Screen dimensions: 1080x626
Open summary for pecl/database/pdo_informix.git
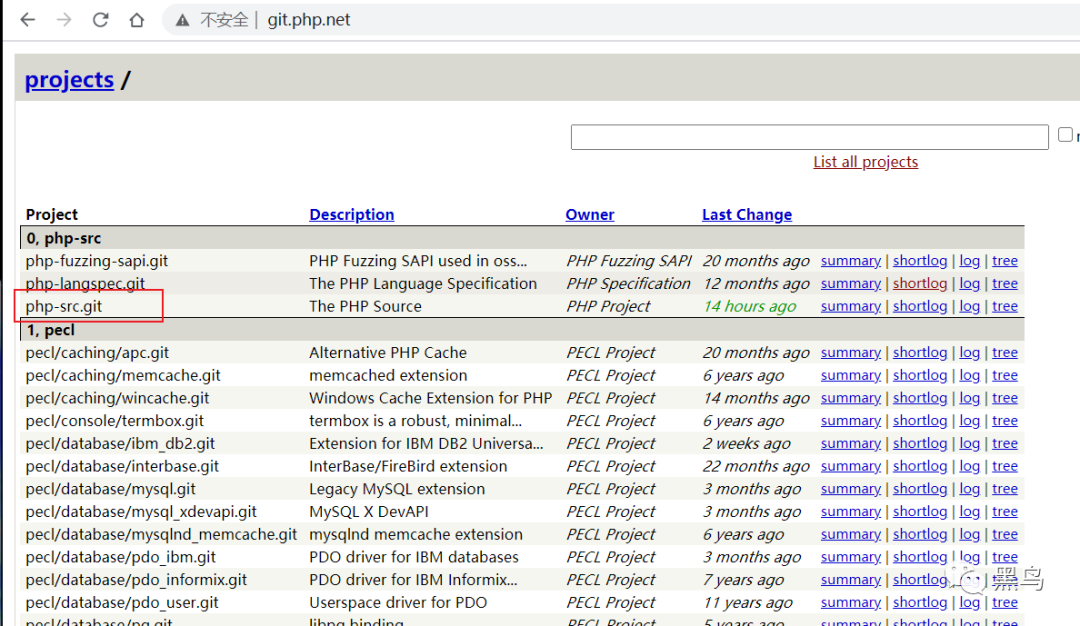point(851,580)
